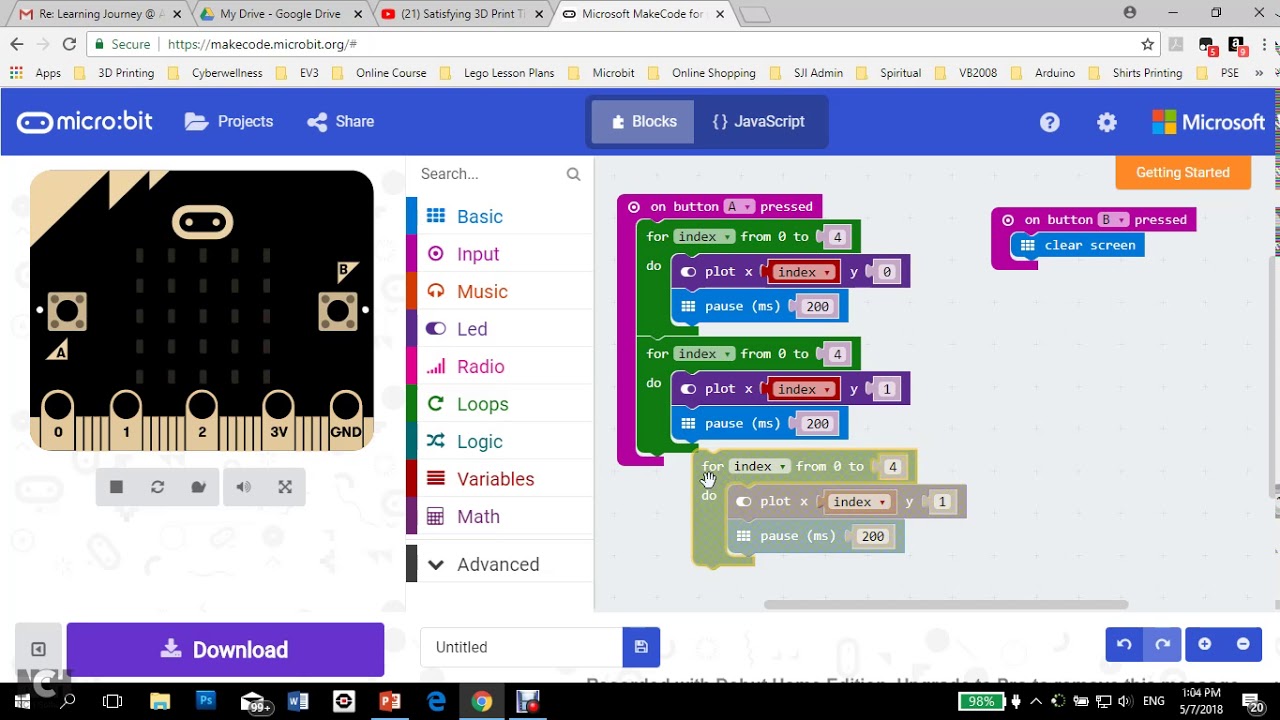The height and width of the screenshot is (720, 1280).
Task: Switch to the Blocks editor
Action: click(643, 122)
